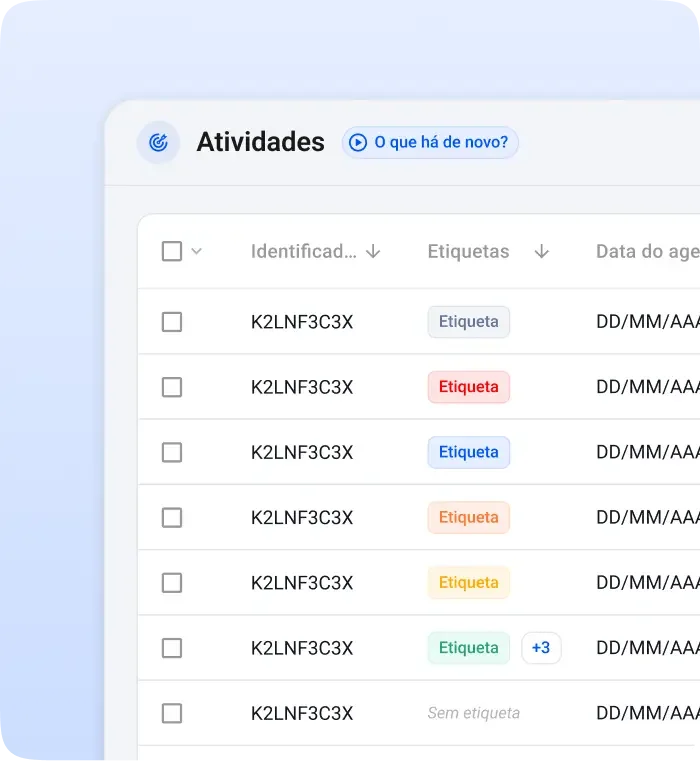Expand the chevron beside the select-all checkbox
This screenshot has width=700, height=761.
click(x=197, y=251)
